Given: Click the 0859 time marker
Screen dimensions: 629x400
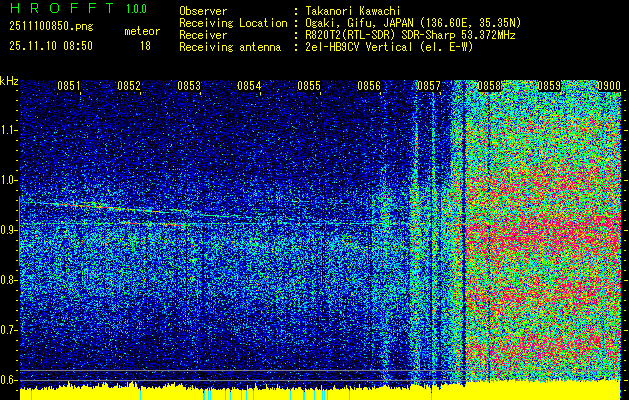Looking at the screenshot, I should click(549, 86).
